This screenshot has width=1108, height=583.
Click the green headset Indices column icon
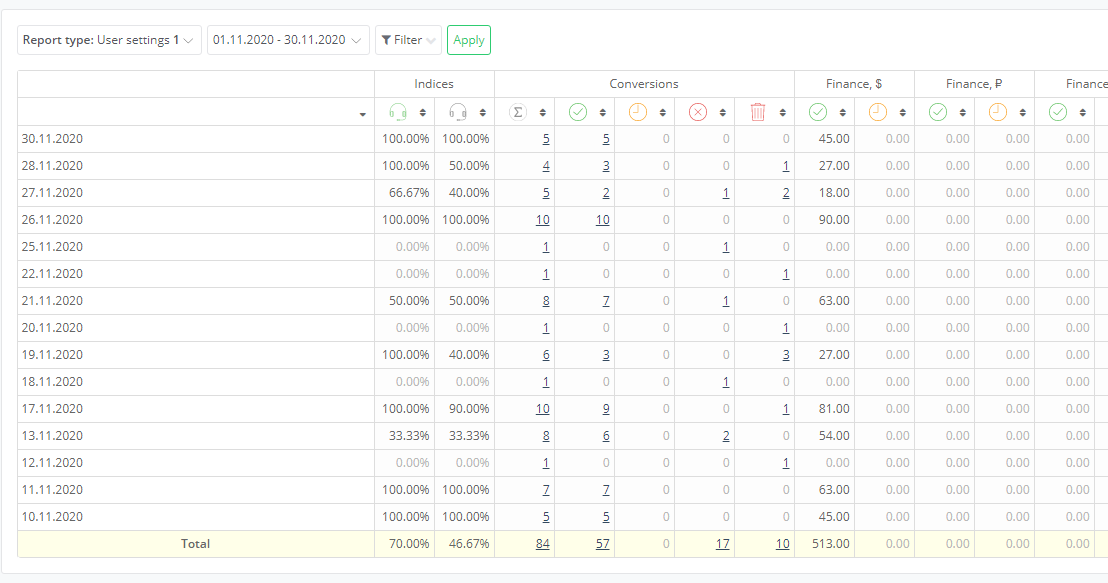tap(398, 113)
